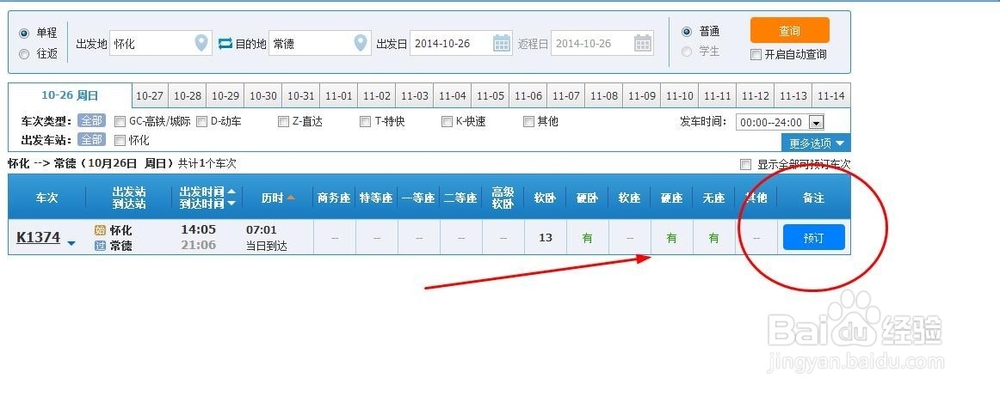The height and width of the screenshot is (396, 1000).
Task: Click the pass-through badge beside 常德
Action: coord(100,246)
